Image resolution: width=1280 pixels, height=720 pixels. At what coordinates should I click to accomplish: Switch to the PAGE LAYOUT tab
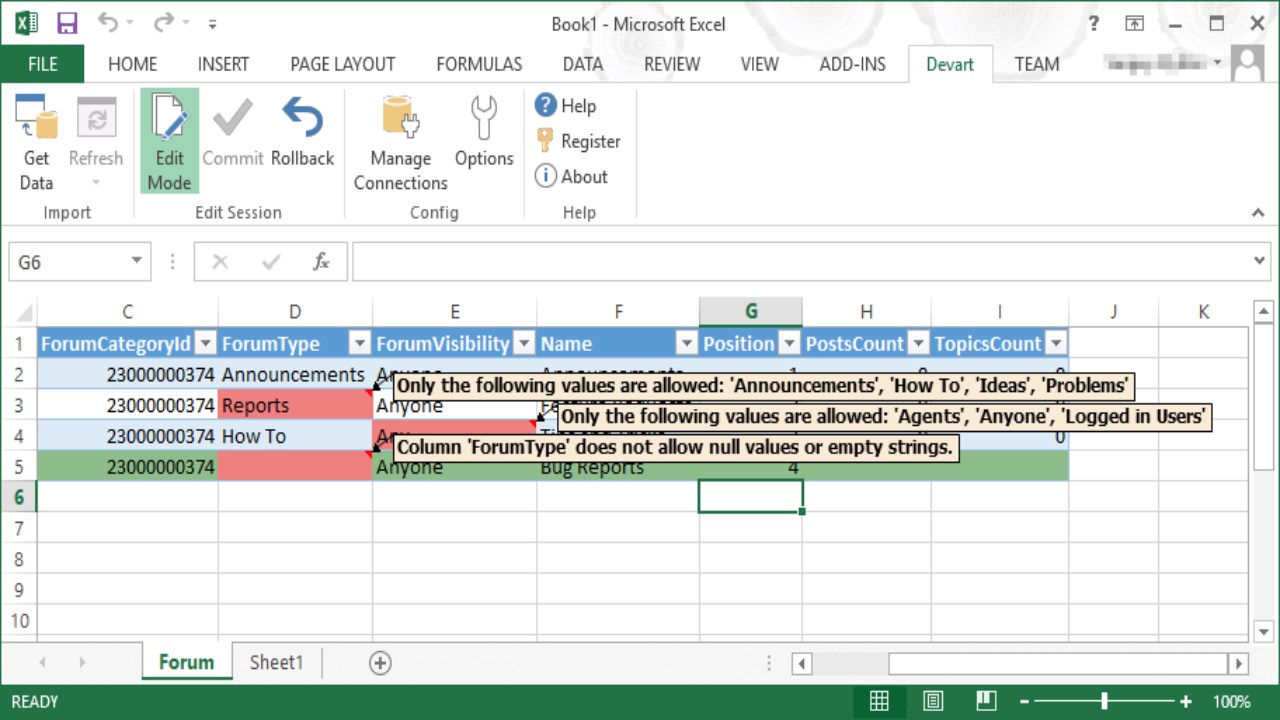343,64
